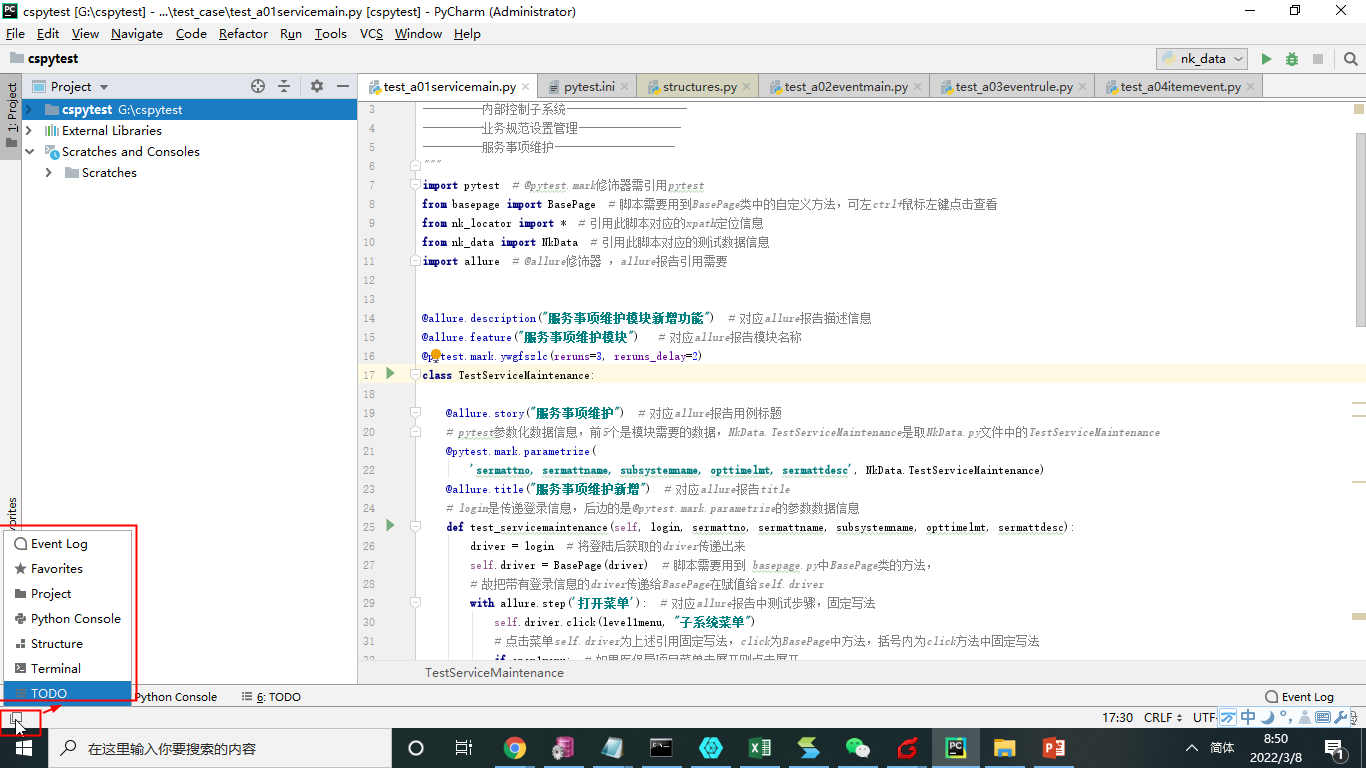Open the nk_data run configuration dropdown

[1202, 59]
